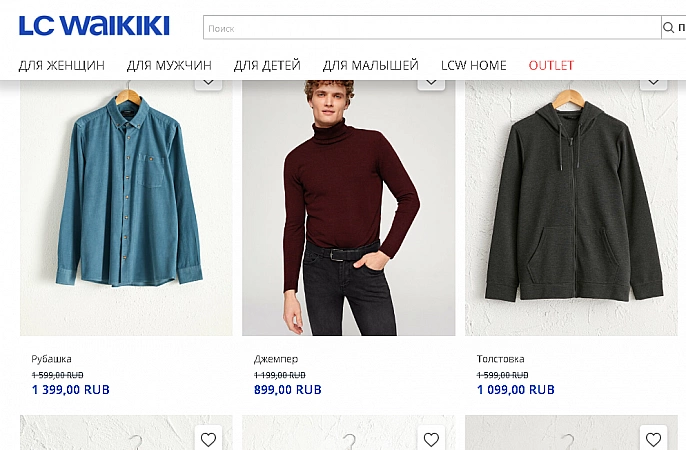
Task: Open the Для мужчин menu
Action: click(169, 66)
